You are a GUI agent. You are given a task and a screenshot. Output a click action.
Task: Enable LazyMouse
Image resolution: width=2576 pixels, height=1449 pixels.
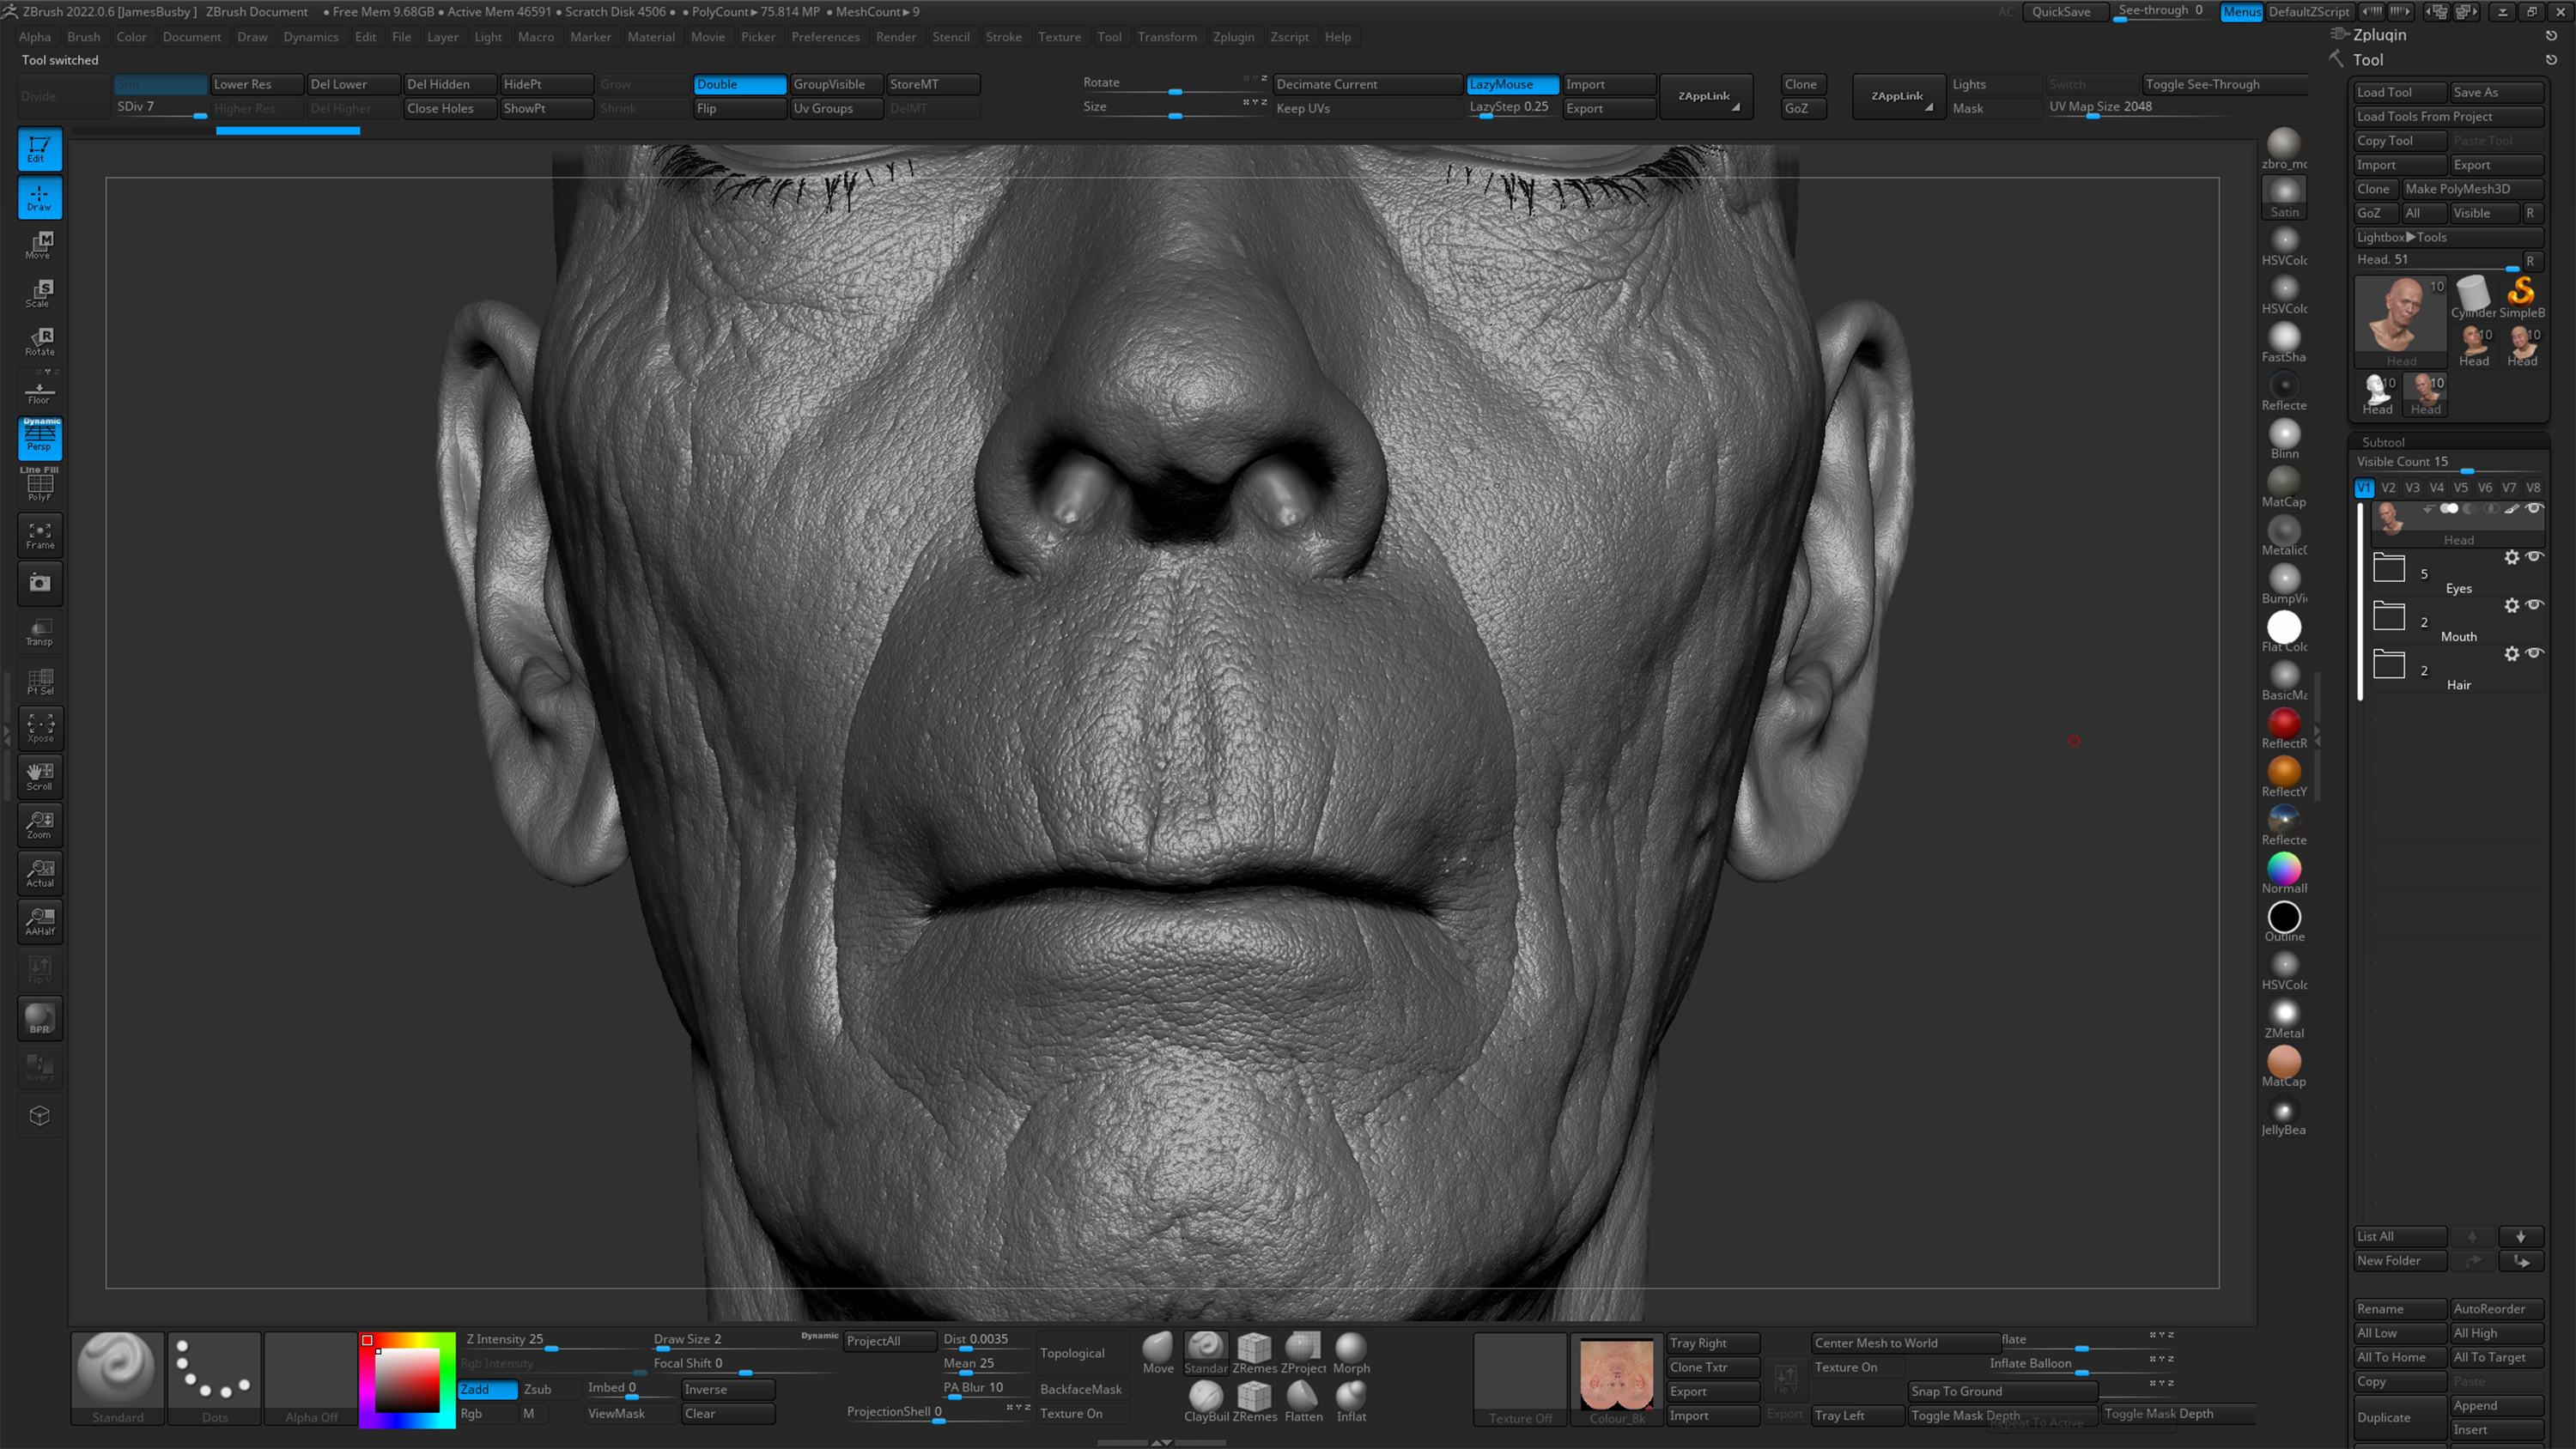(1511, 84)
